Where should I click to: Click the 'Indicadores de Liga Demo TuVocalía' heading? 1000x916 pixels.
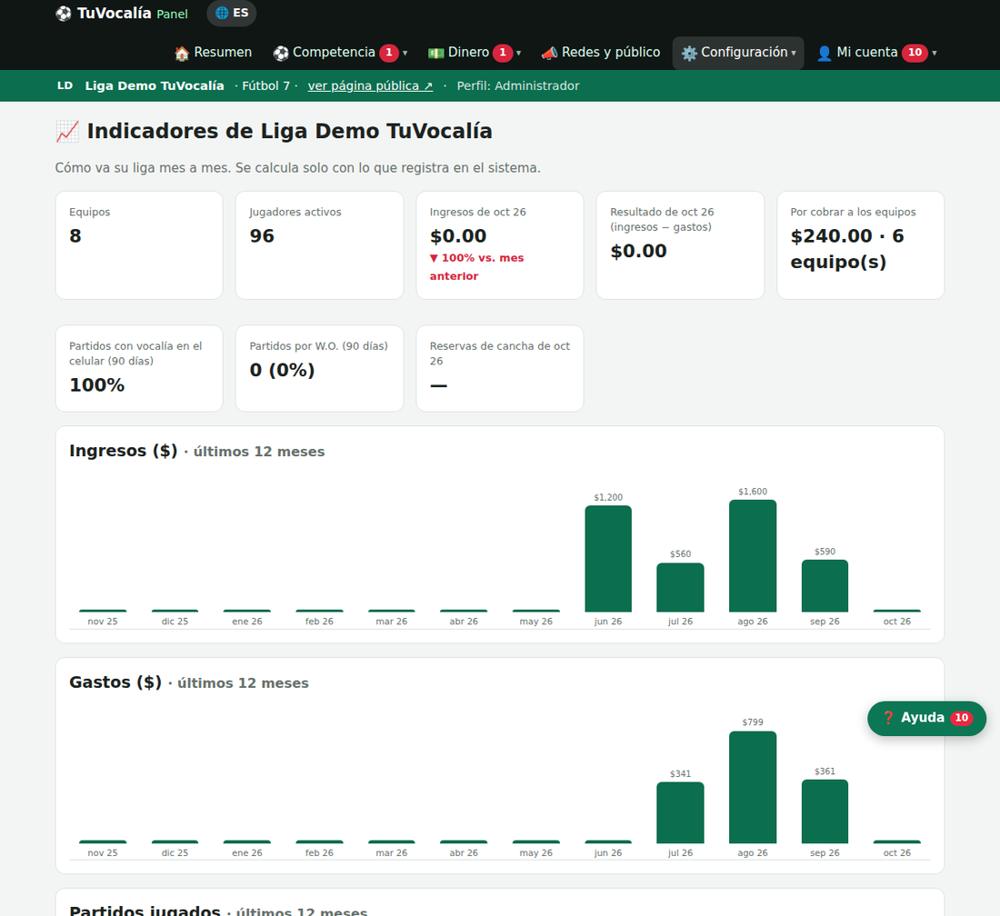click(x=290, y=131)
